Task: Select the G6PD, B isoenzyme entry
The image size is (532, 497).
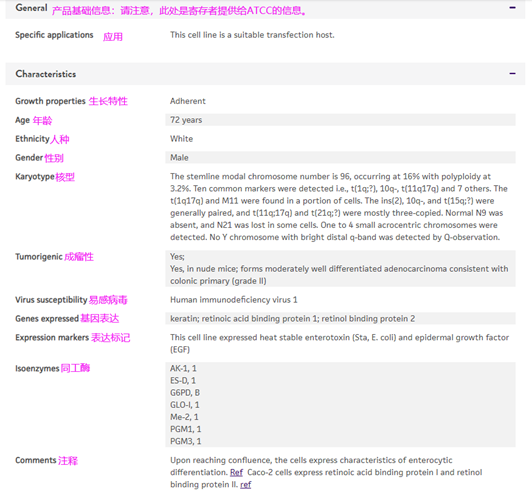Action: tap(185, 393)
